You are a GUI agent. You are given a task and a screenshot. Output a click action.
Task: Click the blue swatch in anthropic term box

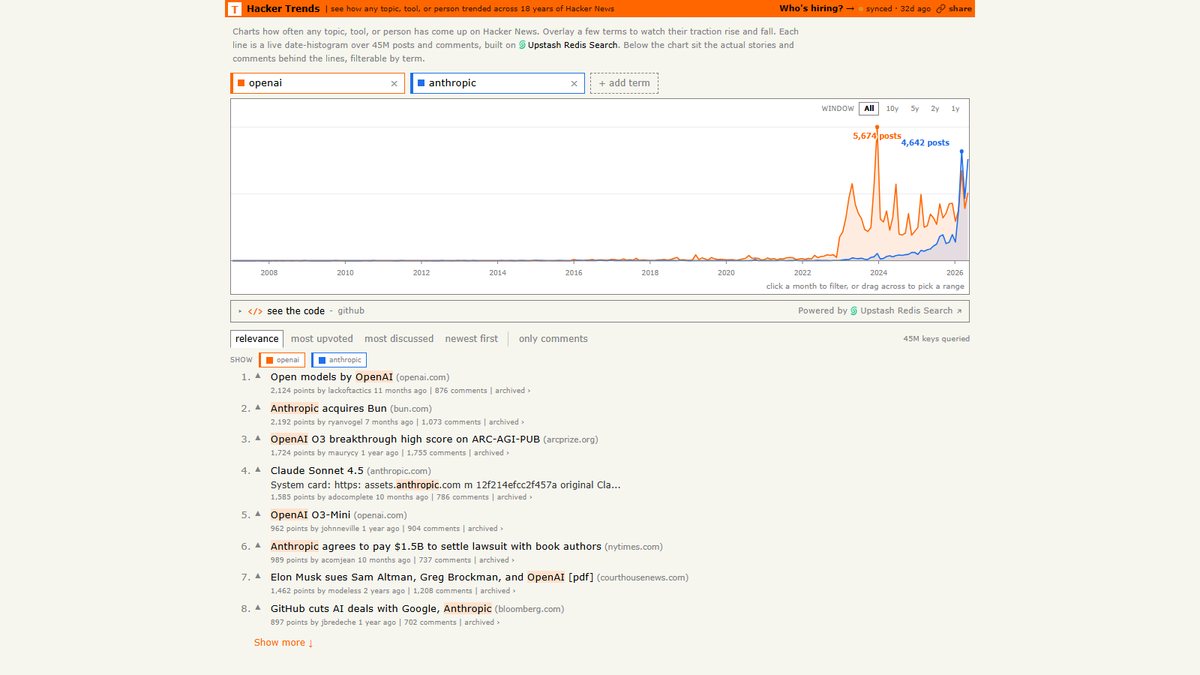point(420,83)
